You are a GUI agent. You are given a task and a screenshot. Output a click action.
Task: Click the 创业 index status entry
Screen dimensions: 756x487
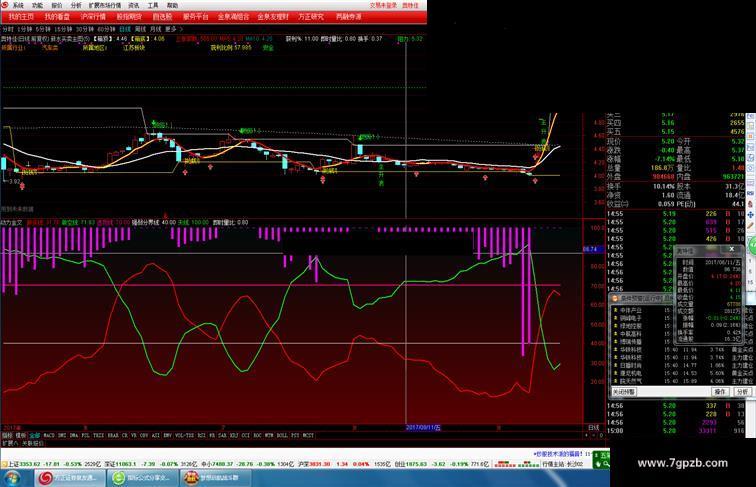pyautogui.click(x=441, y=464)
